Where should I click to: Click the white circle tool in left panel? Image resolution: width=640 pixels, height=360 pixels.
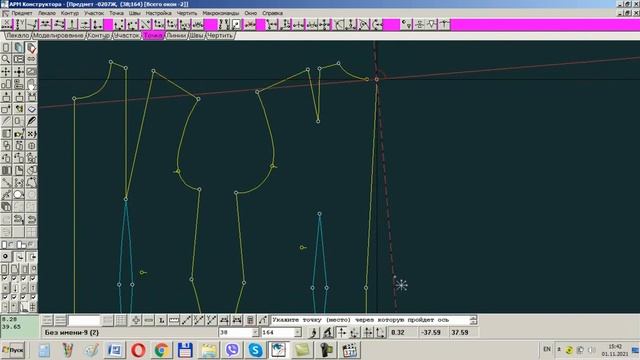(18, 195)
